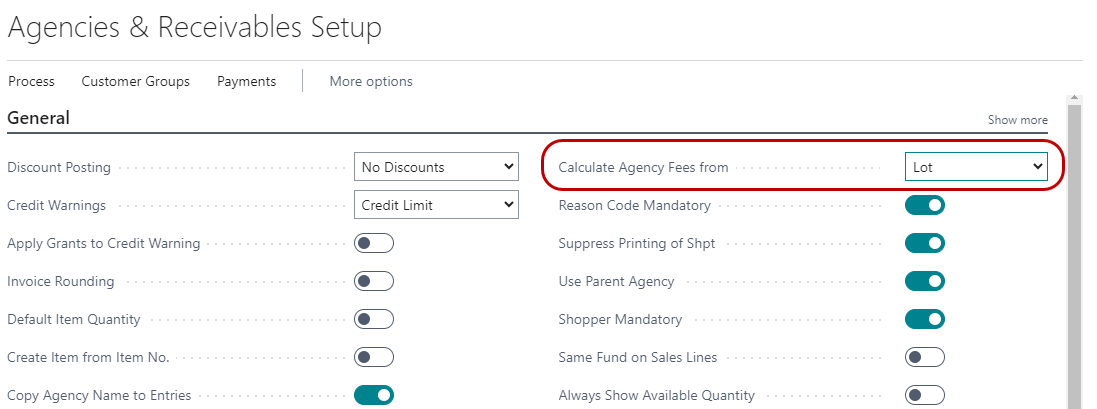Disable the Shopper Mandatory toggle
This screenshot has height=409, width=1097.
(x=925, y=319)
